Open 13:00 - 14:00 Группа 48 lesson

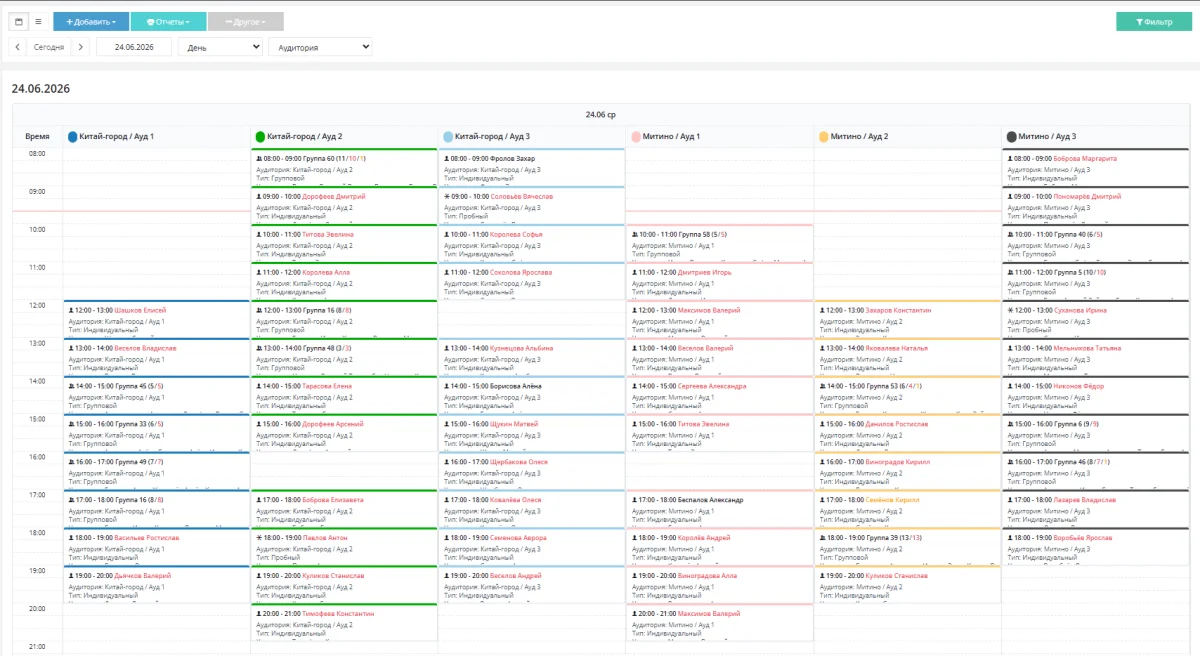click(344, 357)
